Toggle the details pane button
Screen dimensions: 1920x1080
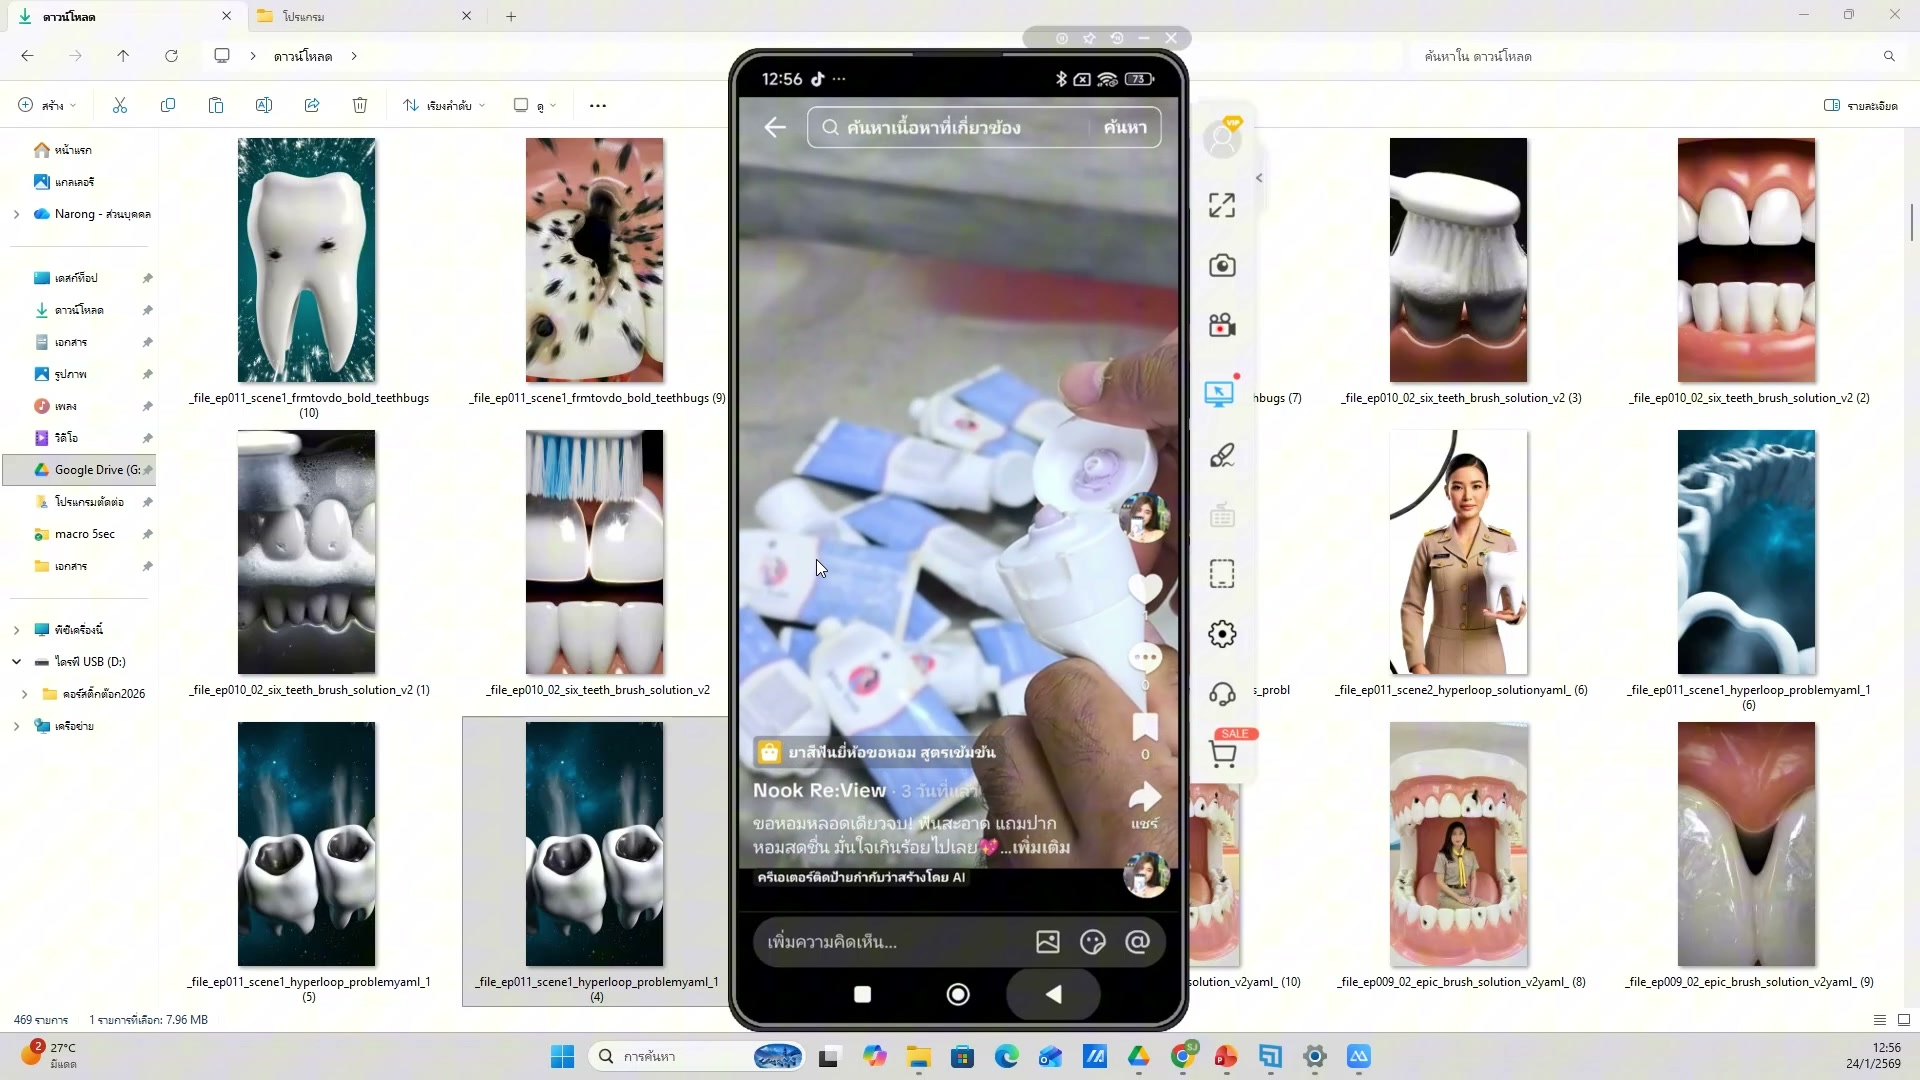(x=1860, y=105)
